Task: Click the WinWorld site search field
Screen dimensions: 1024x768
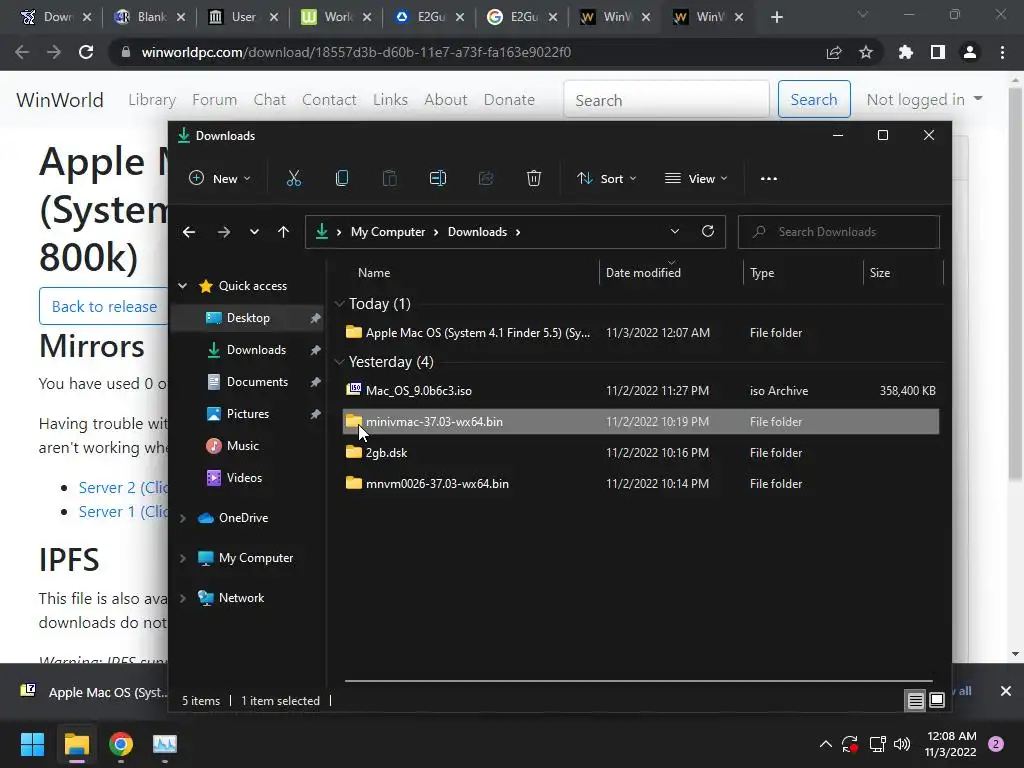Action: click(666, 99)
